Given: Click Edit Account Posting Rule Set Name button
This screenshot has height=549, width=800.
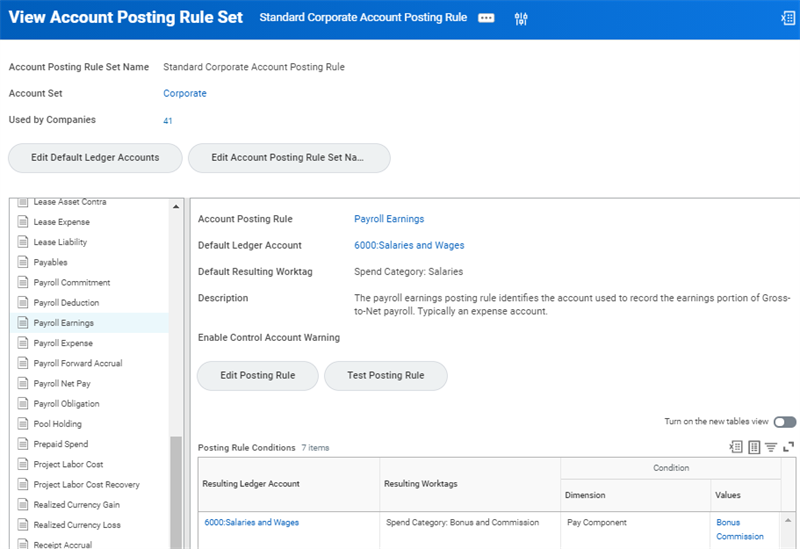Looking at the screenshot, I should pyautogui.click(x=289, y=158).
